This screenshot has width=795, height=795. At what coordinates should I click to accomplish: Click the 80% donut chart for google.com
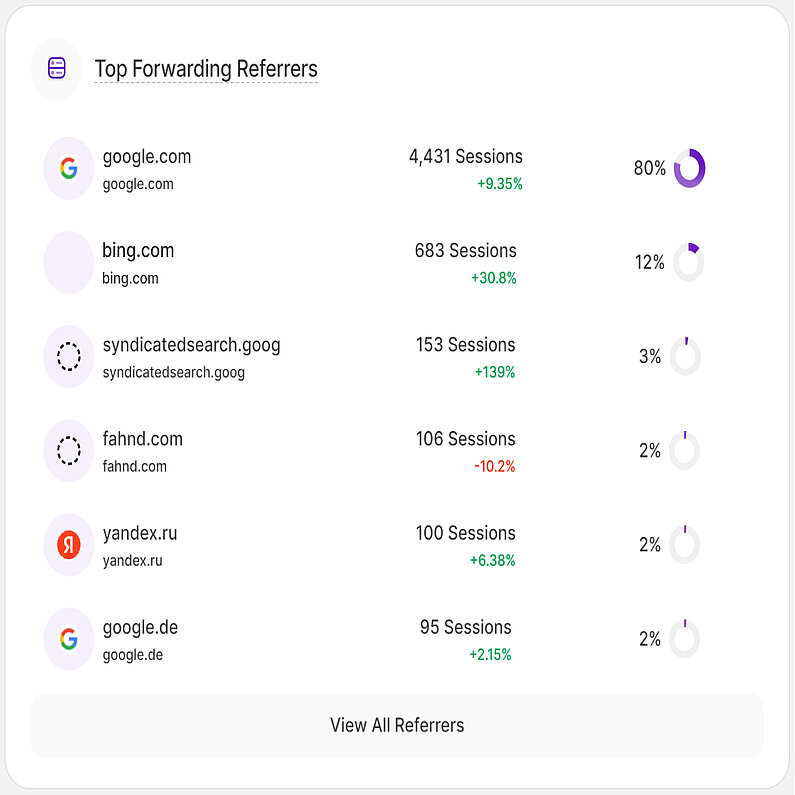(689, 168)
